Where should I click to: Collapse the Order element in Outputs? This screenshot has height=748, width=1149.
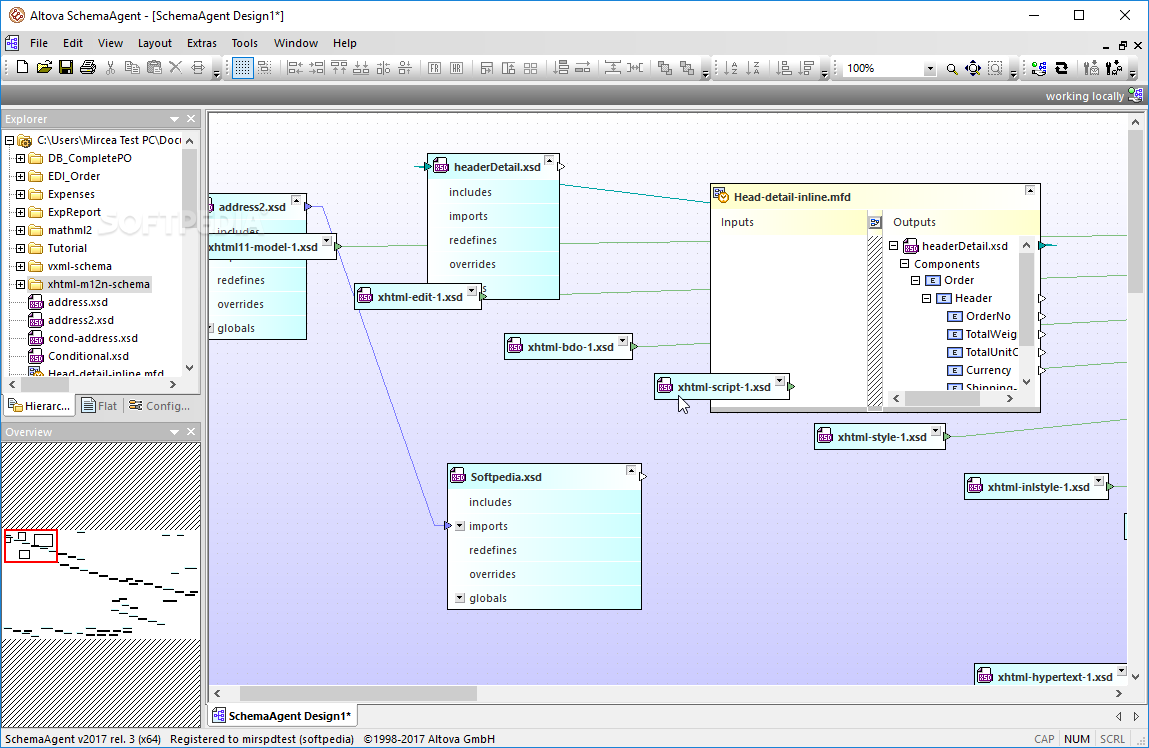click(x=915, y=281)
